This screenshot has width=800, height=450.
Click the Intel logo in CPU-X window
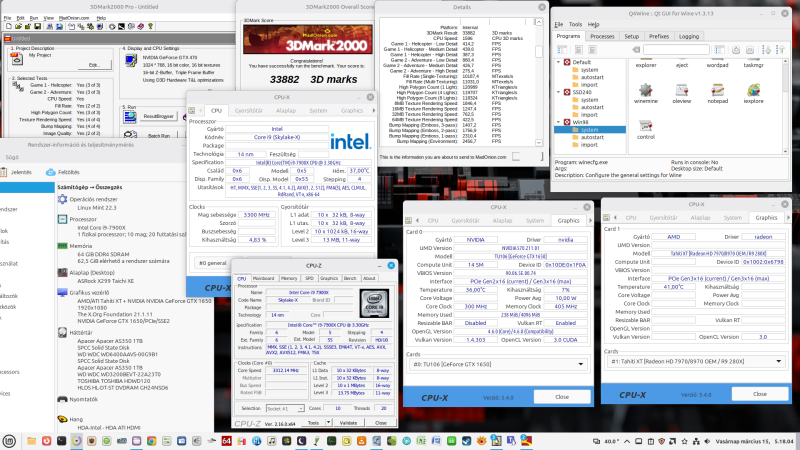(351, 141)
